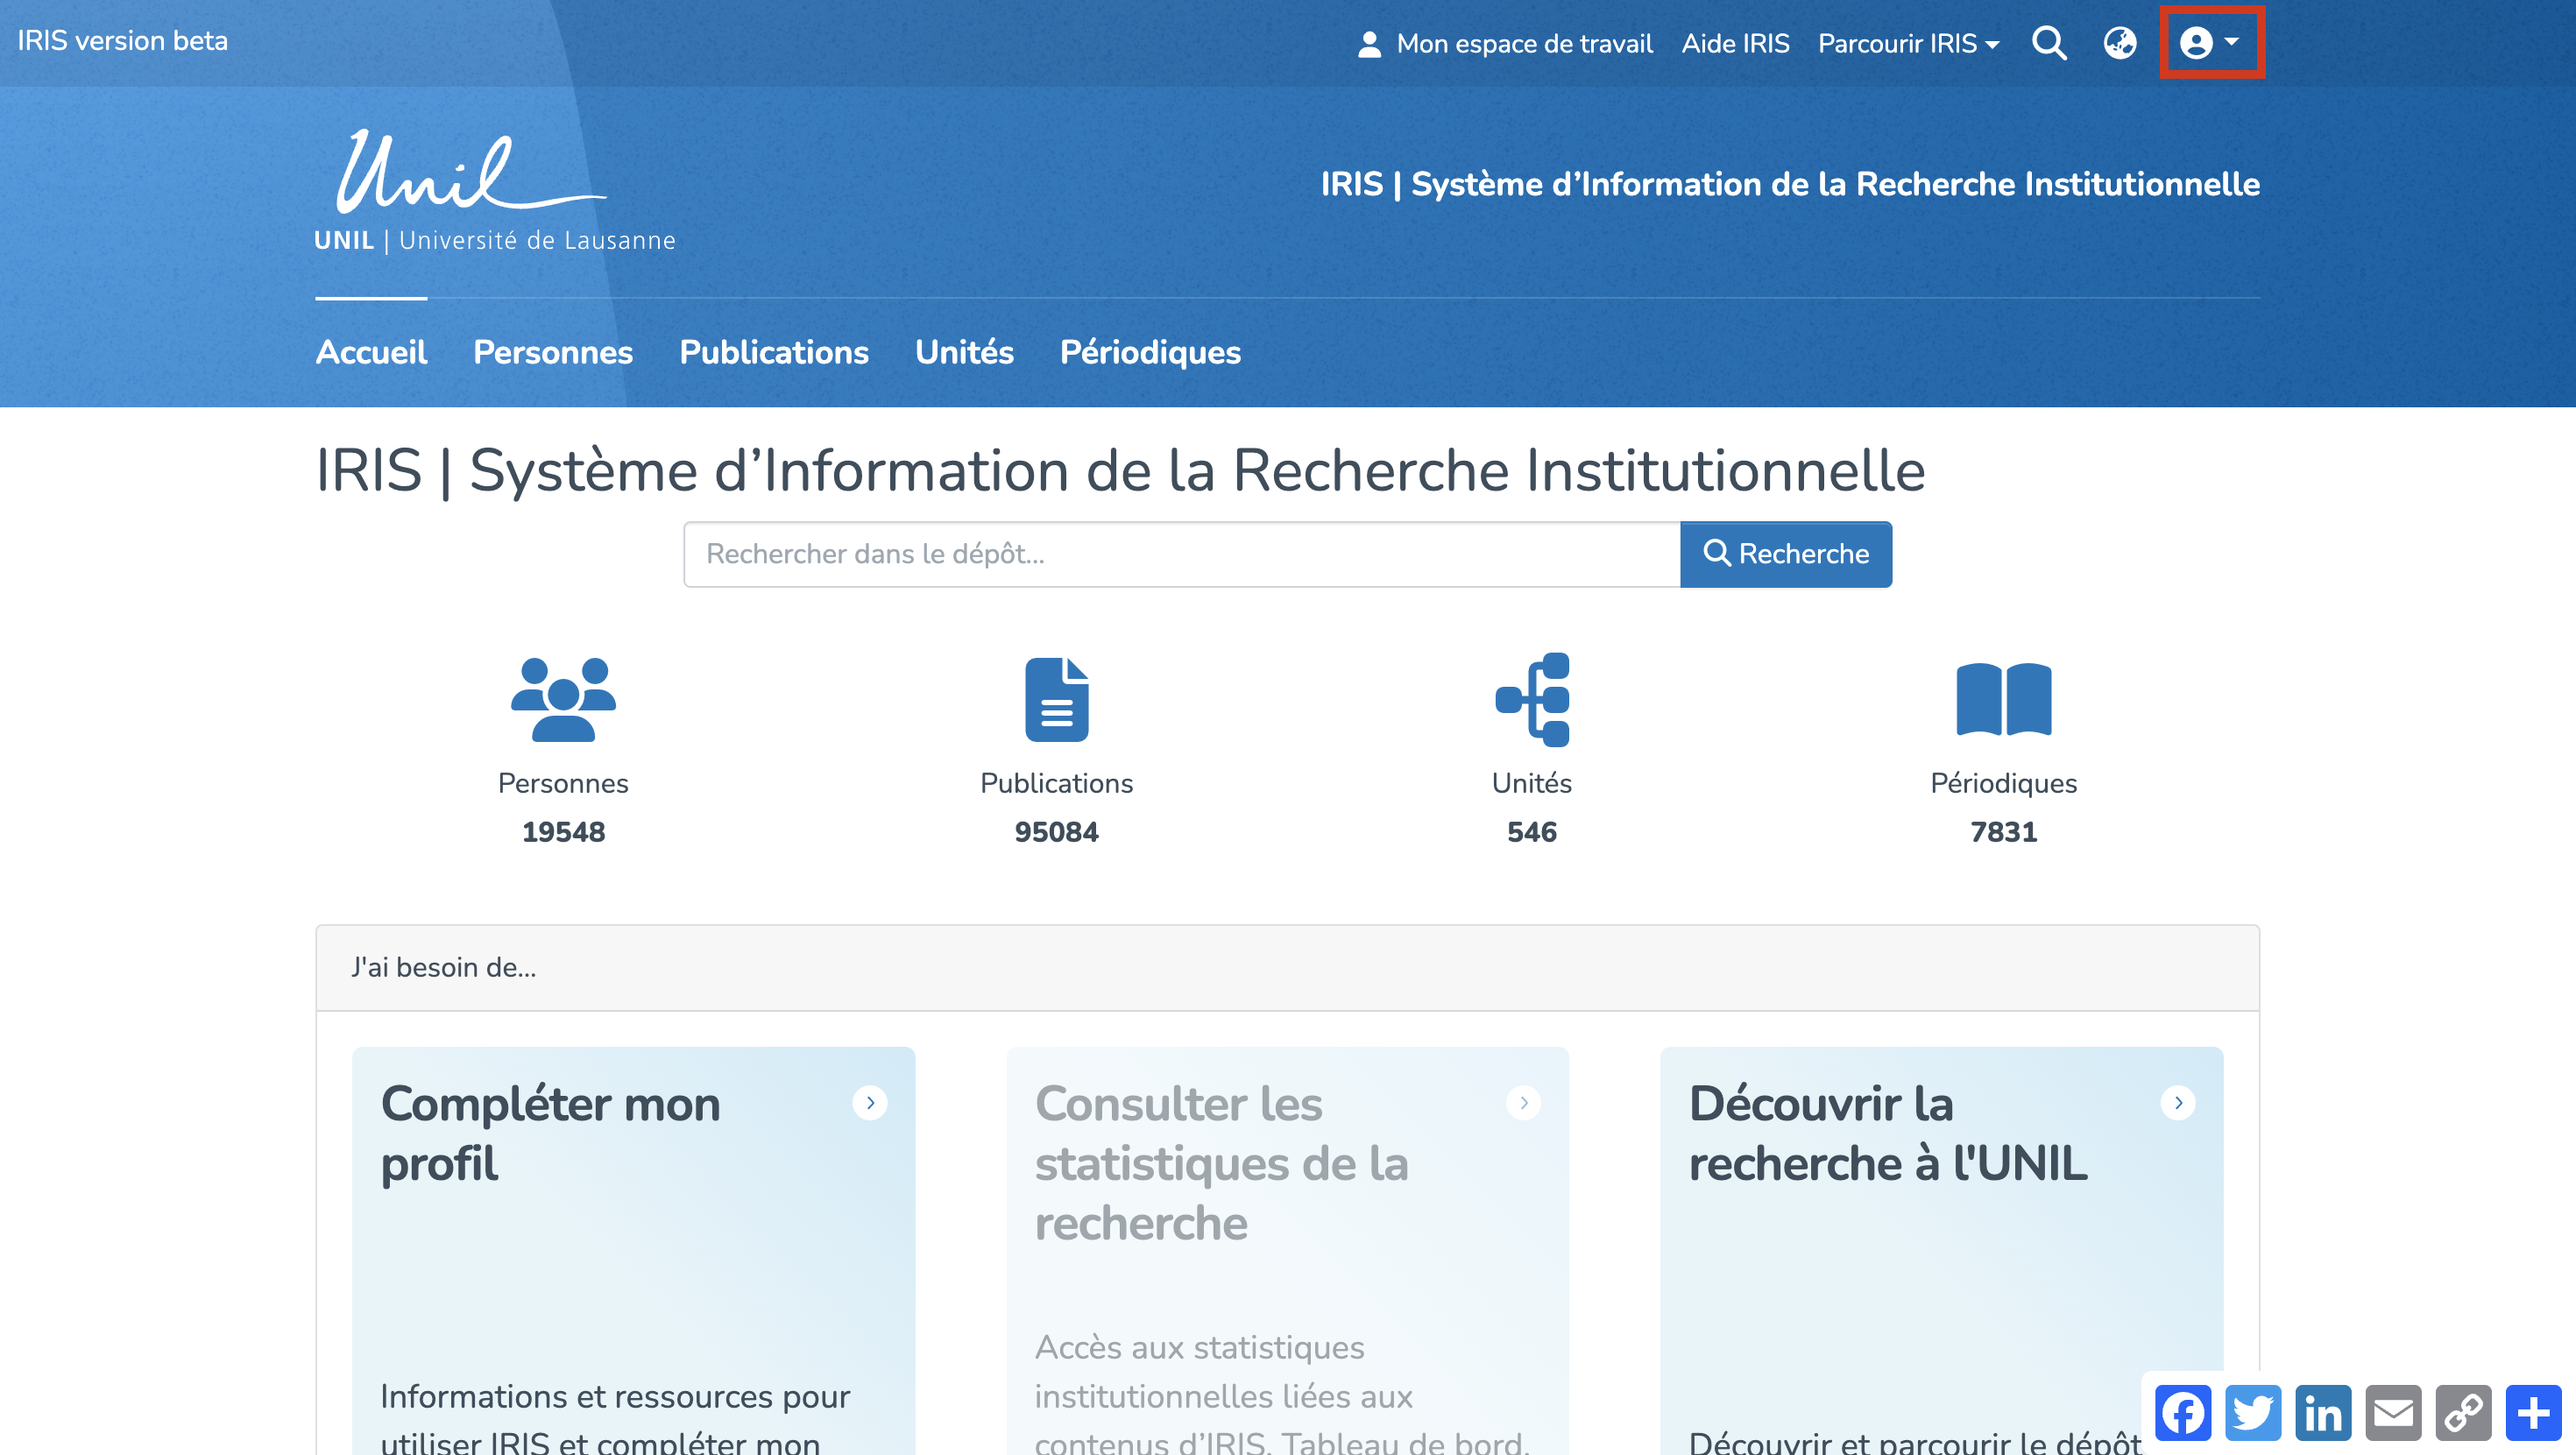Share page on Twitter
Image resolution: width=2576 pixels, height=1455 pixels.
coord(2252,1412)
